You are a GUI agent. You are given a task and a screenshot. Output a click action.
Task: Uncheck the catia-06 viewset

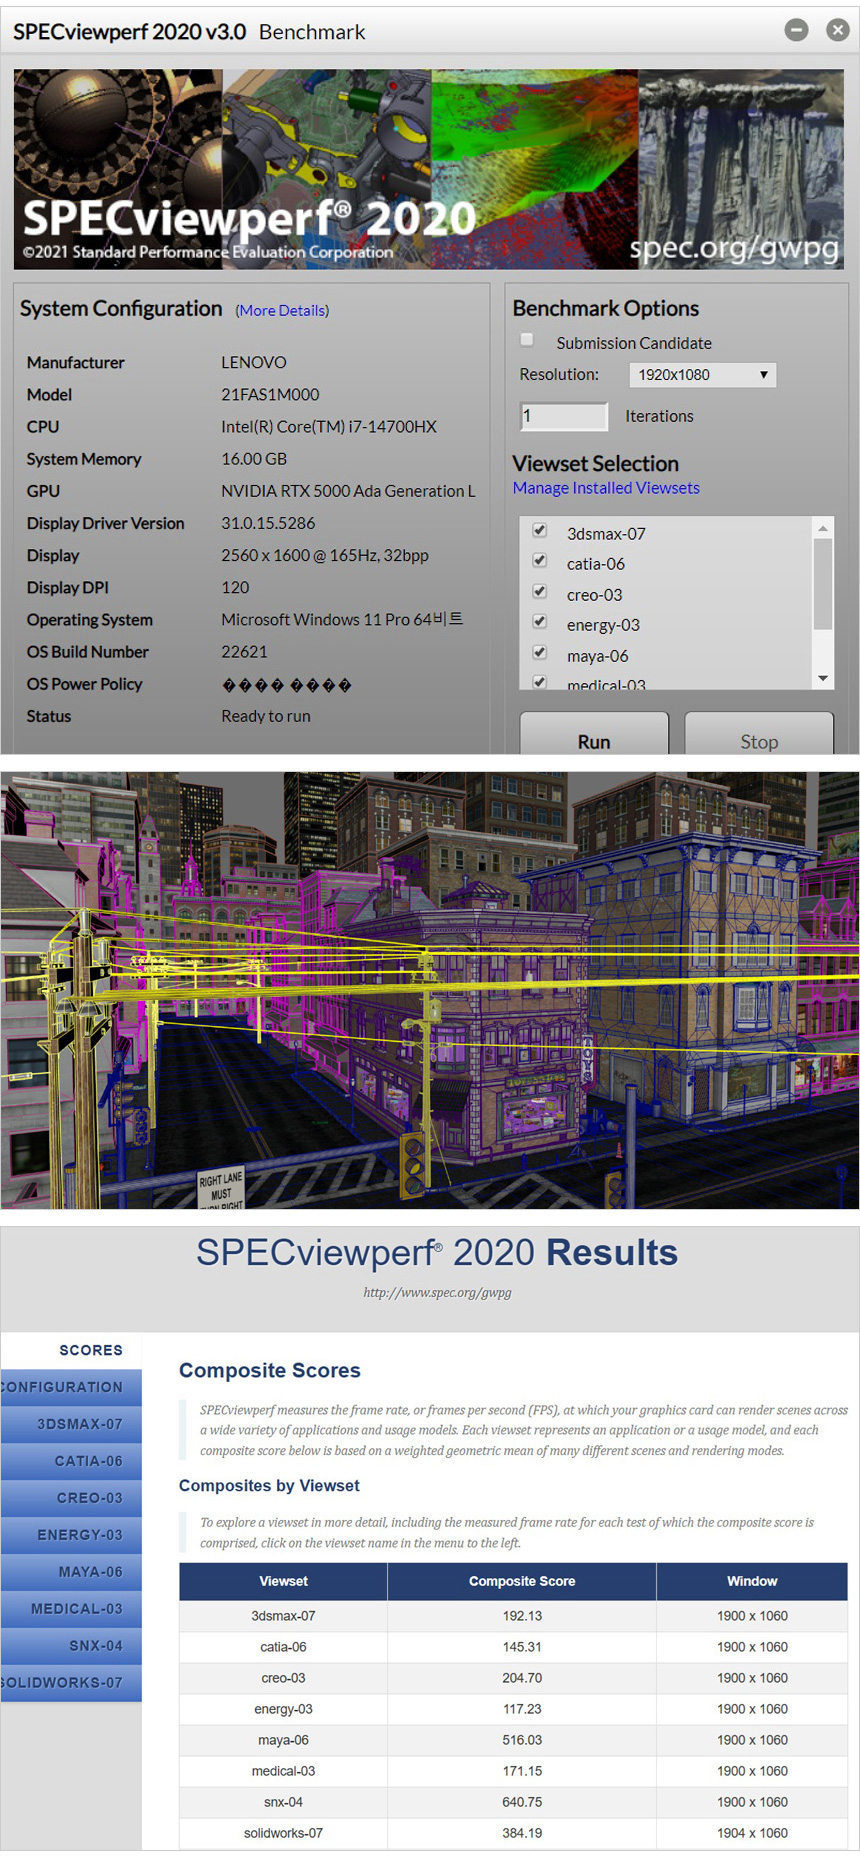[x=540, y=560]
